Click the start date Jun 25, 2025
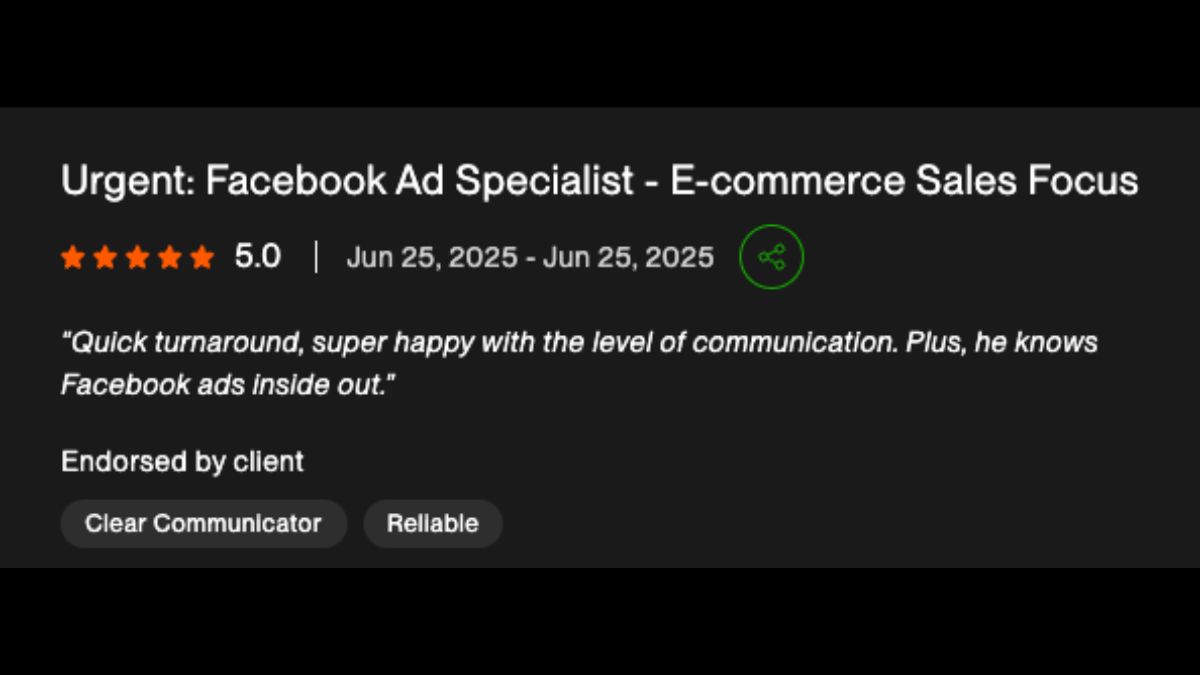 pyautogui.click(x=432, y=258)
